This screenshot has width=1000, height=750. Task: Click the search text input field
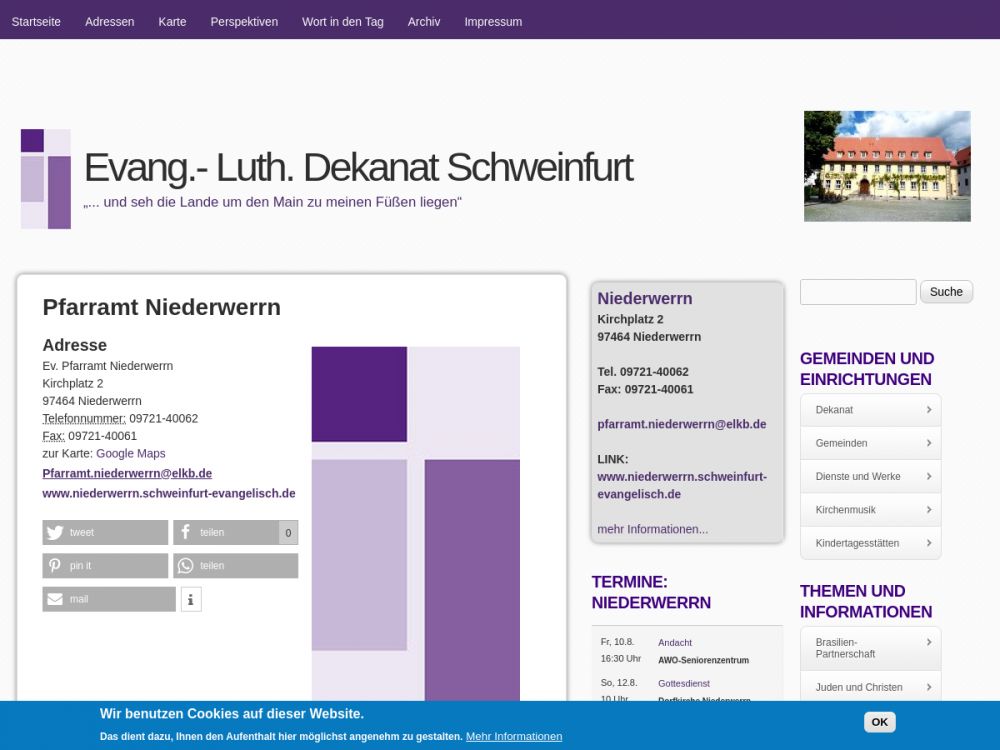click(x=858, y=292)
